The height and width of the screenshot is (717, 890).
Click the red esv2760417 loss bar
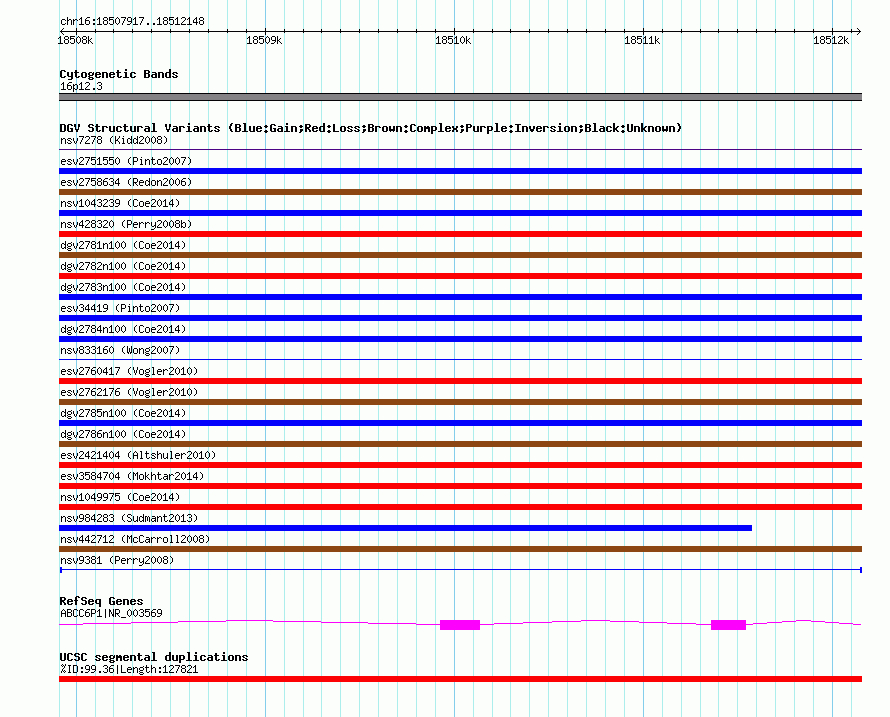tap(460, 381)
